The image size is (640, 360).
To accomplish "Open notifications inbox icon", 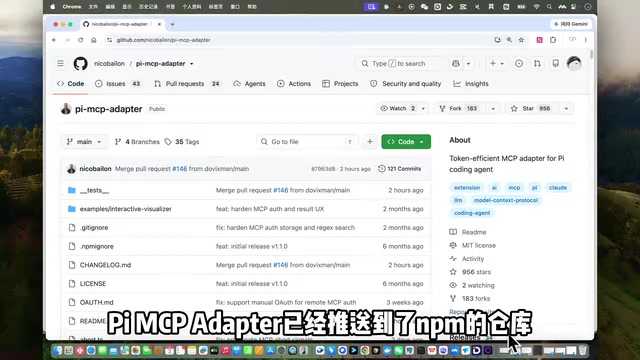I will [x=556, y=63].
